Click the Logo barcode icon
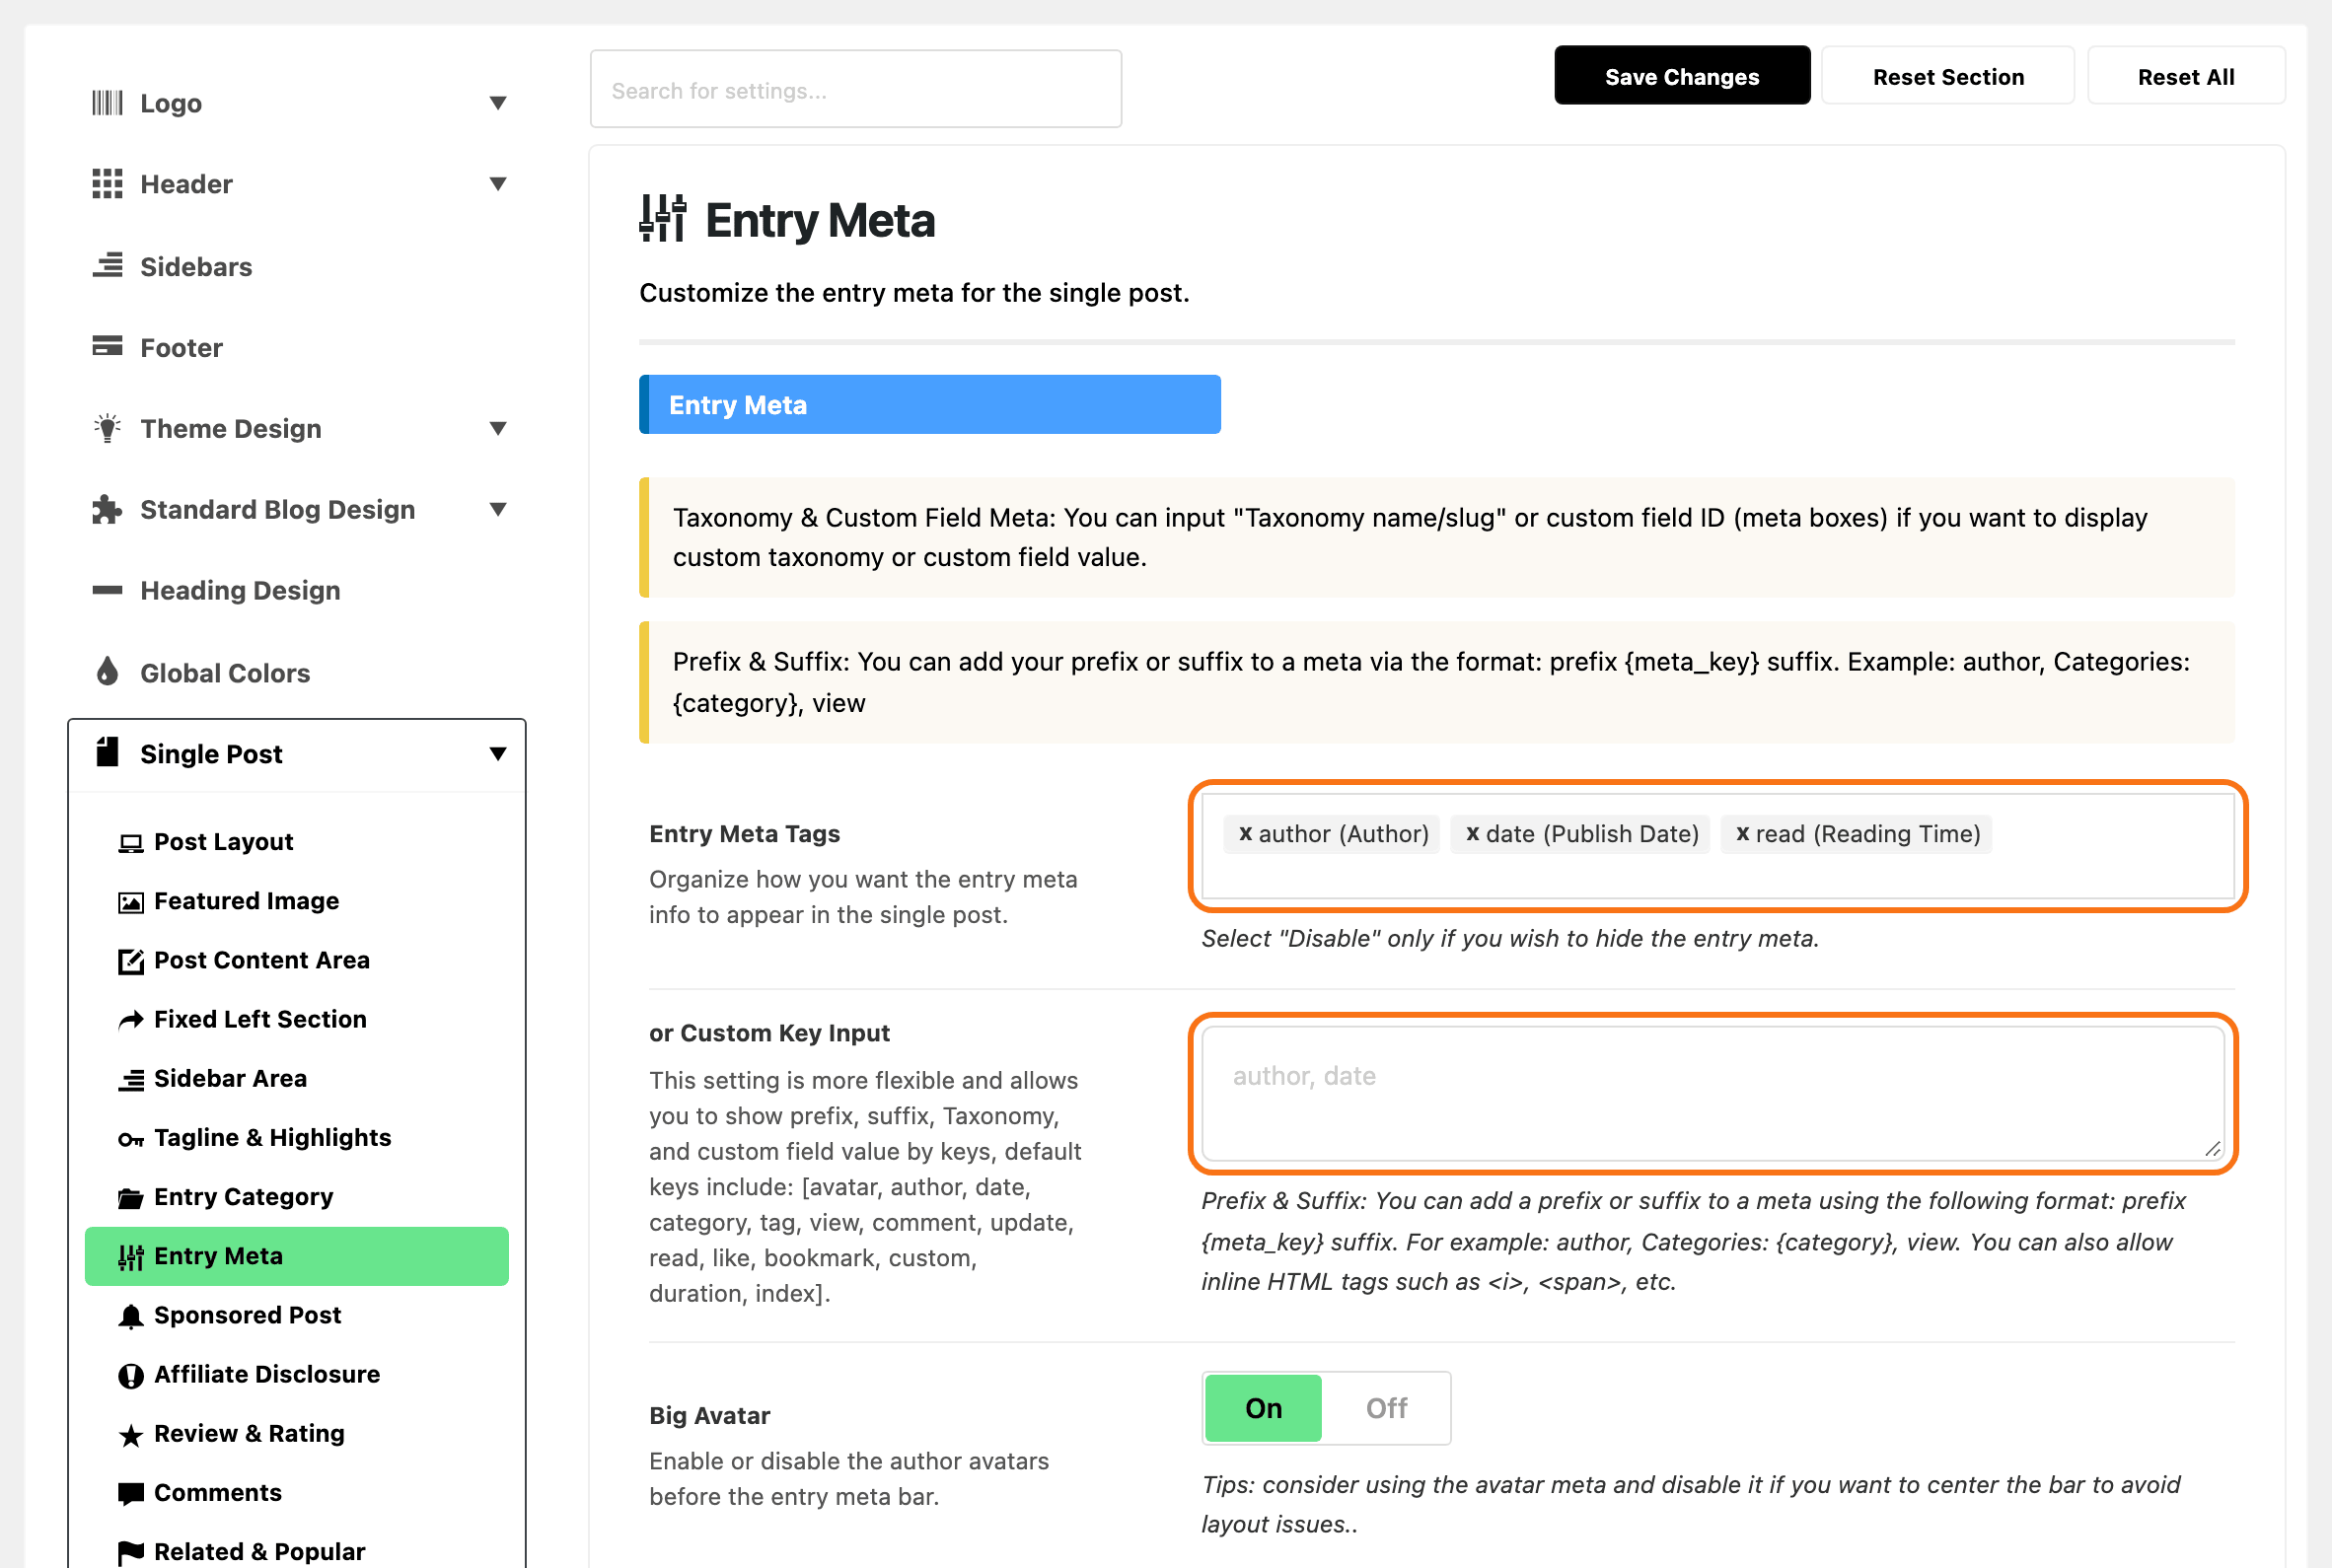This screenshot has width=2332, height=1568. (107, 103)
